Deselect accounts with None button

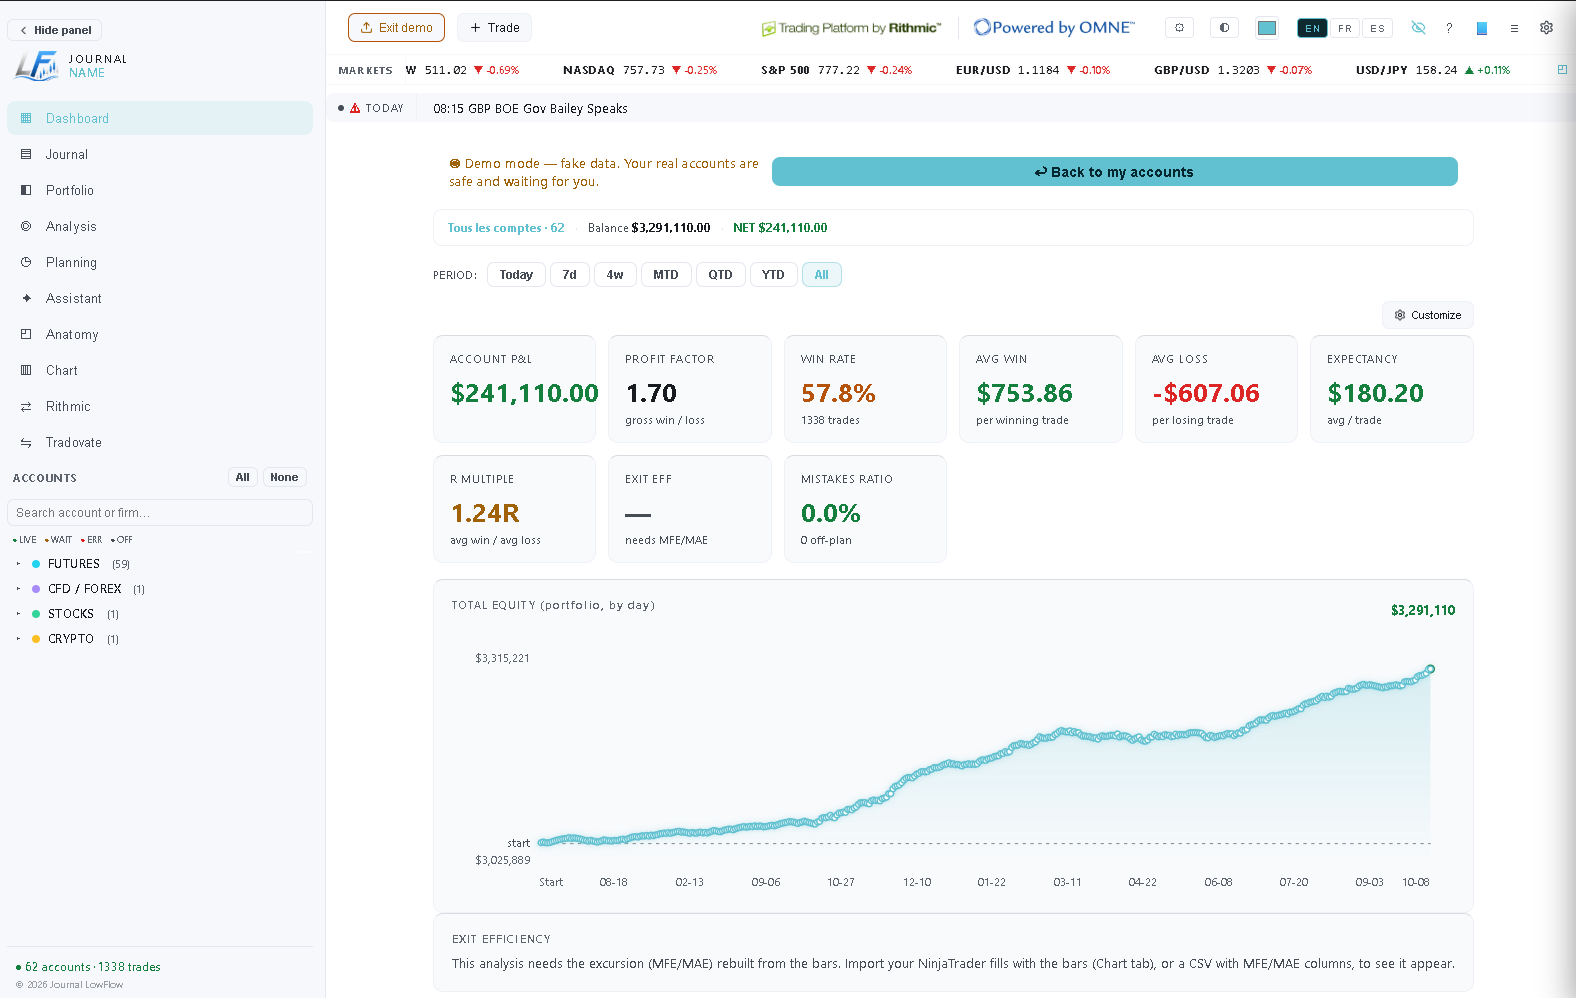284,477
